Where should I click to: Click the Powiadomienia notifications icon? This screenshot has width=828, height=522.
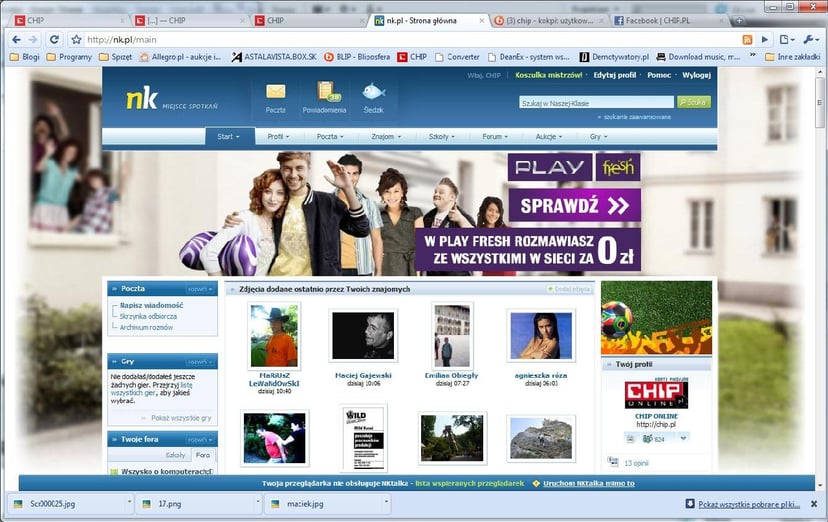[324, 96]
